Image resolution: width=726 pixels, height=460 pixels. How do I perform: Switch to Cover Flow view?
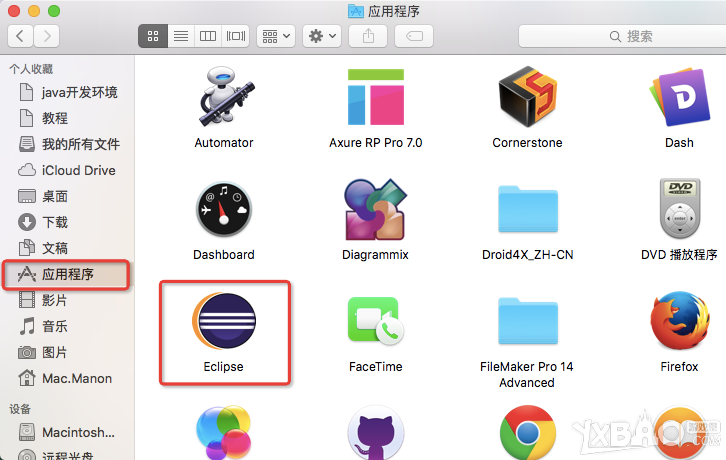coord(236,36)
